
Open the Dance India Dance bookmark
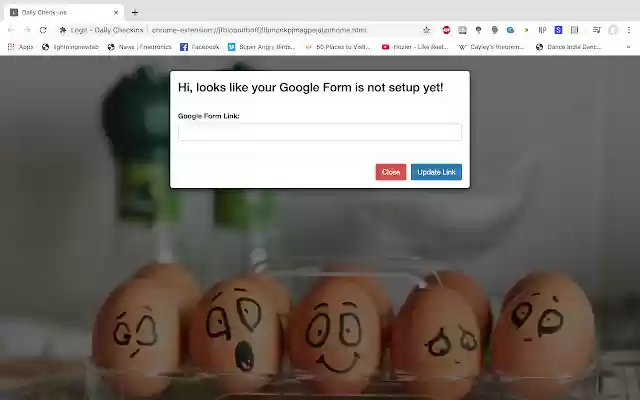(x=569, y=47)
